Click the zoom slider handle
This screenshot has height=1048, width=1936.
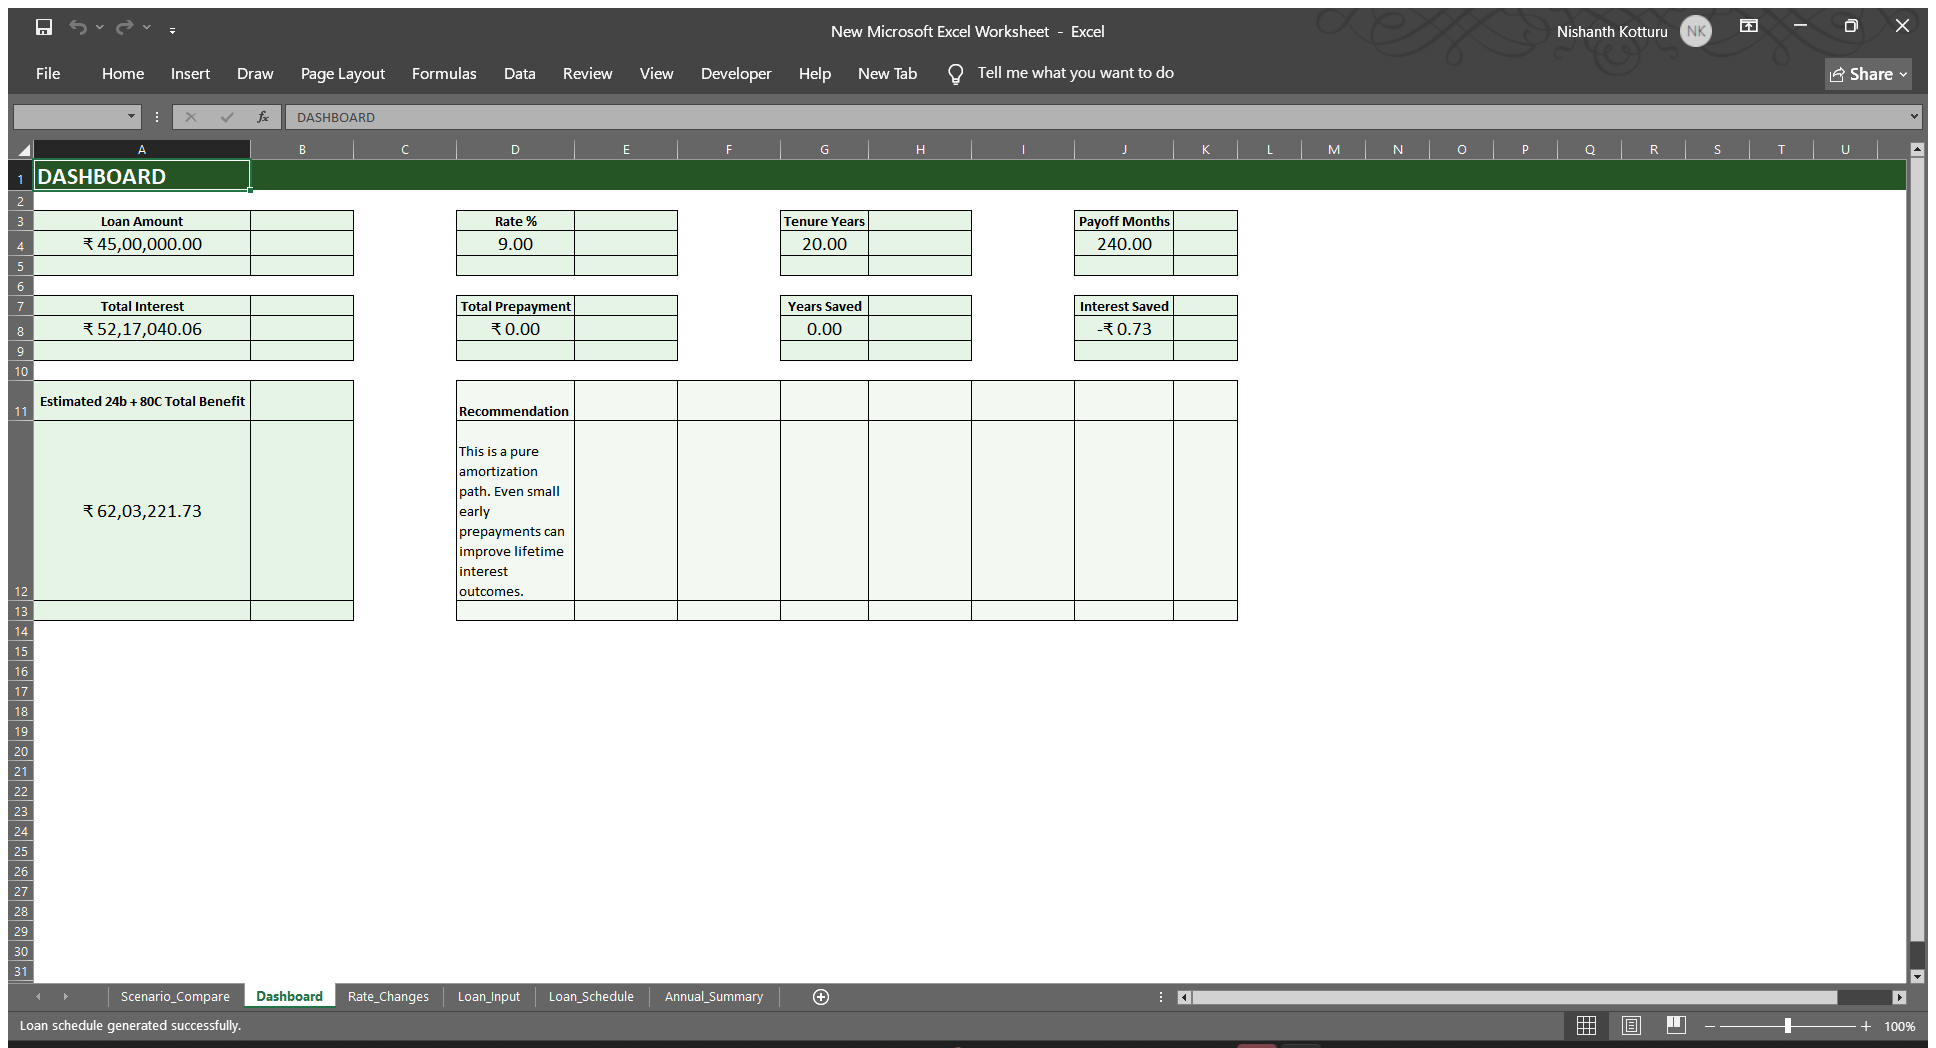click(x=1788, y=1026)
